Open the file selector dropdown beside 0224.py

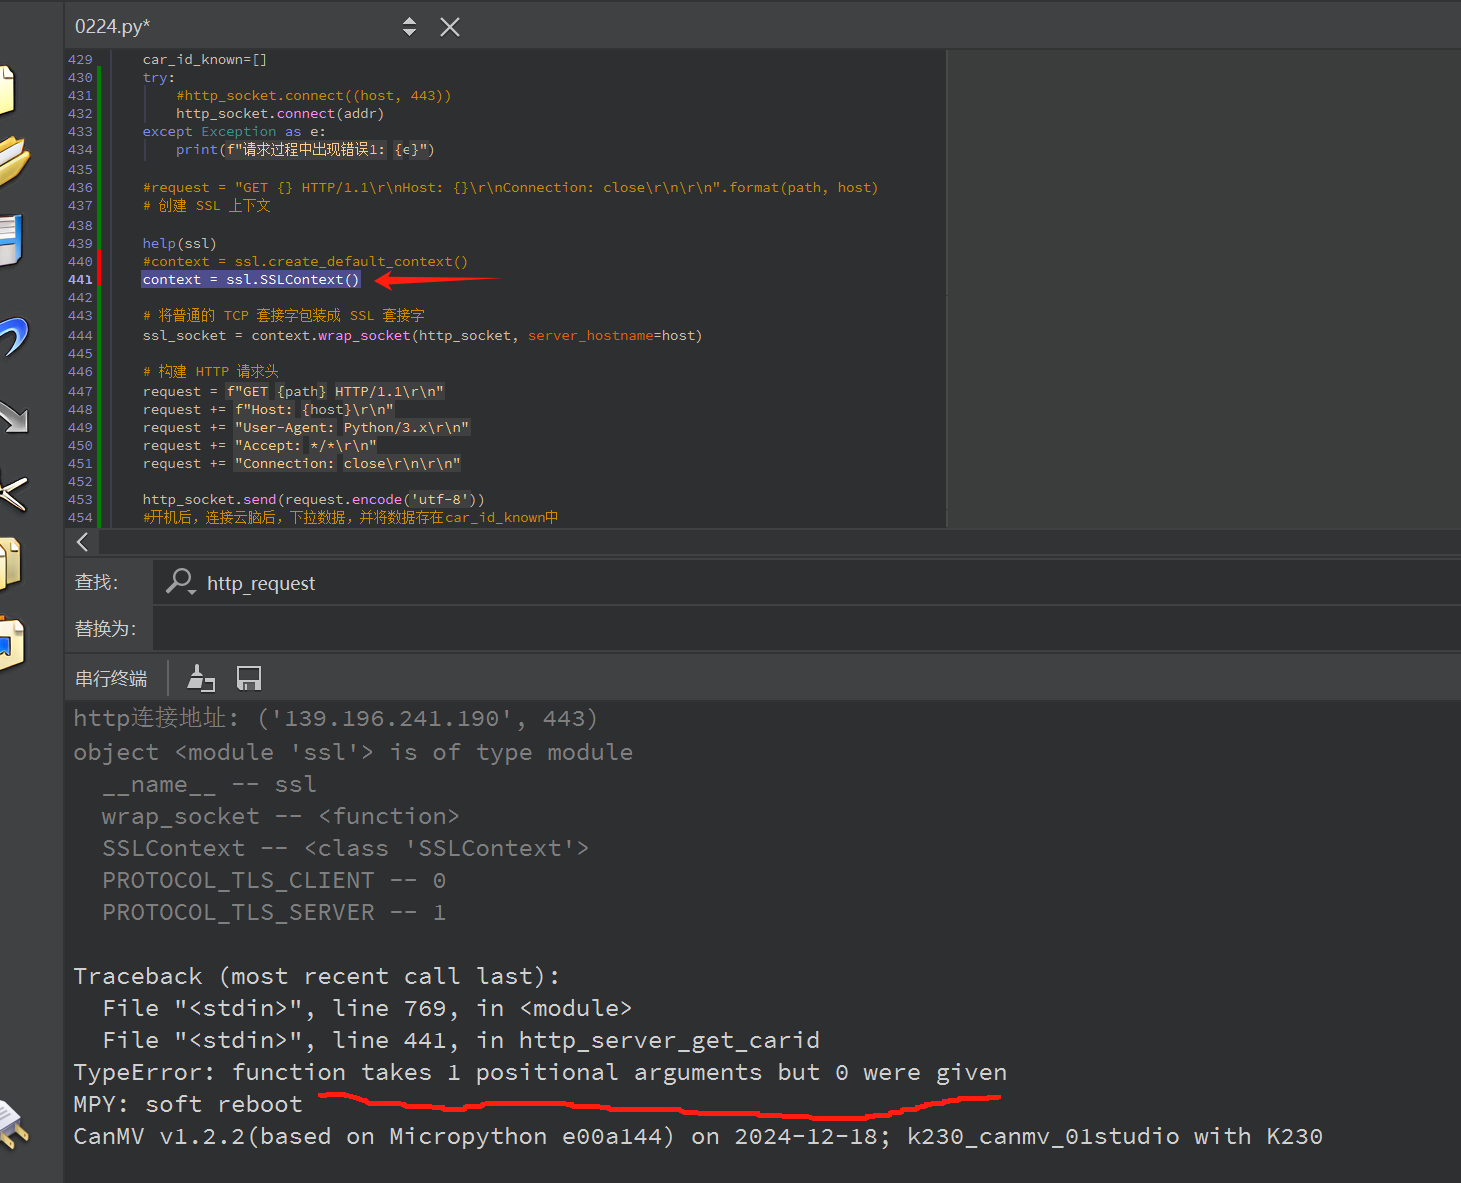point(409,27)
